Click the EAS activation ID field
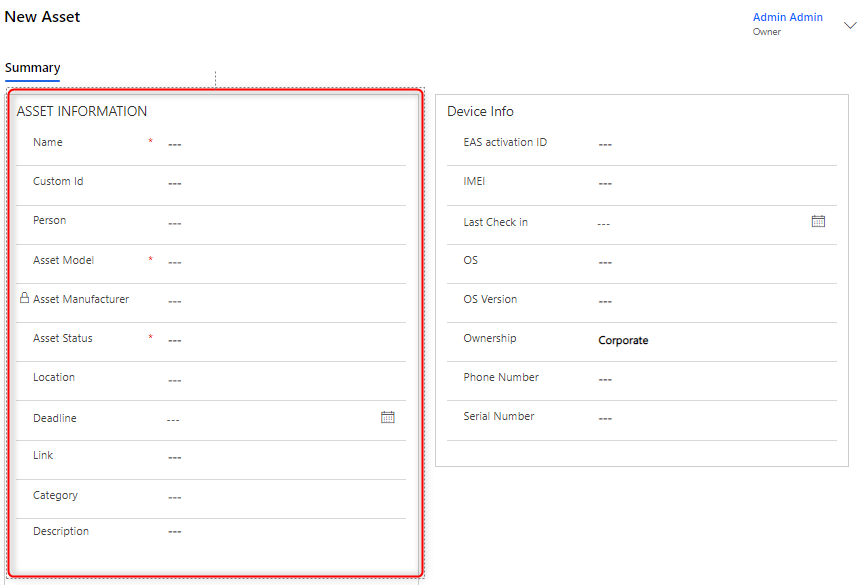This screenshot has height=585, width=861. click(710, 144)
